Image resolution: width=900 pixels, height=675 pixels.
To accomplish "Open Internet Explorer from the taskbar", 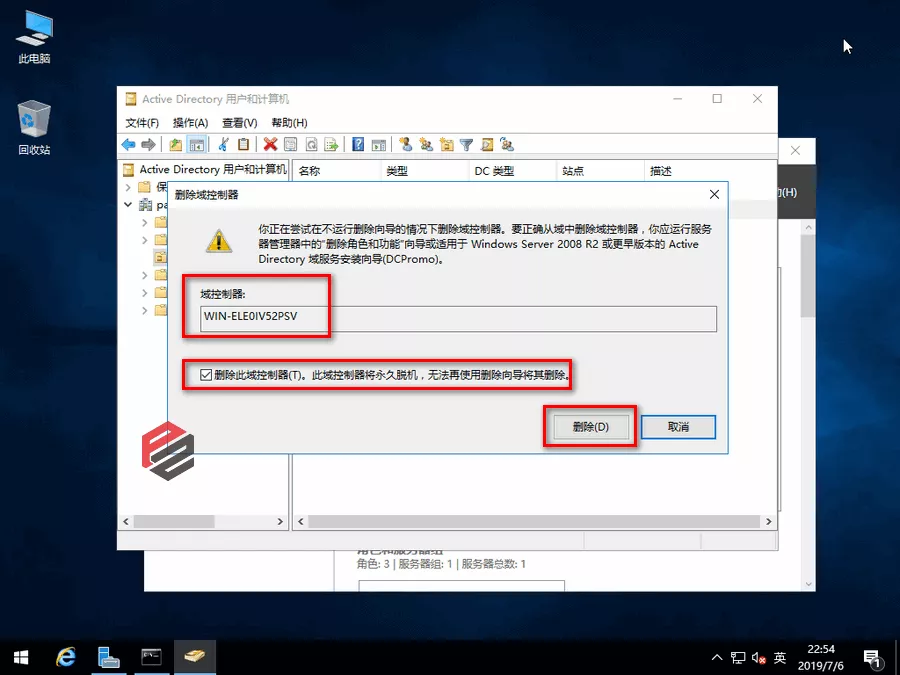I will click(x=66, y=657).
